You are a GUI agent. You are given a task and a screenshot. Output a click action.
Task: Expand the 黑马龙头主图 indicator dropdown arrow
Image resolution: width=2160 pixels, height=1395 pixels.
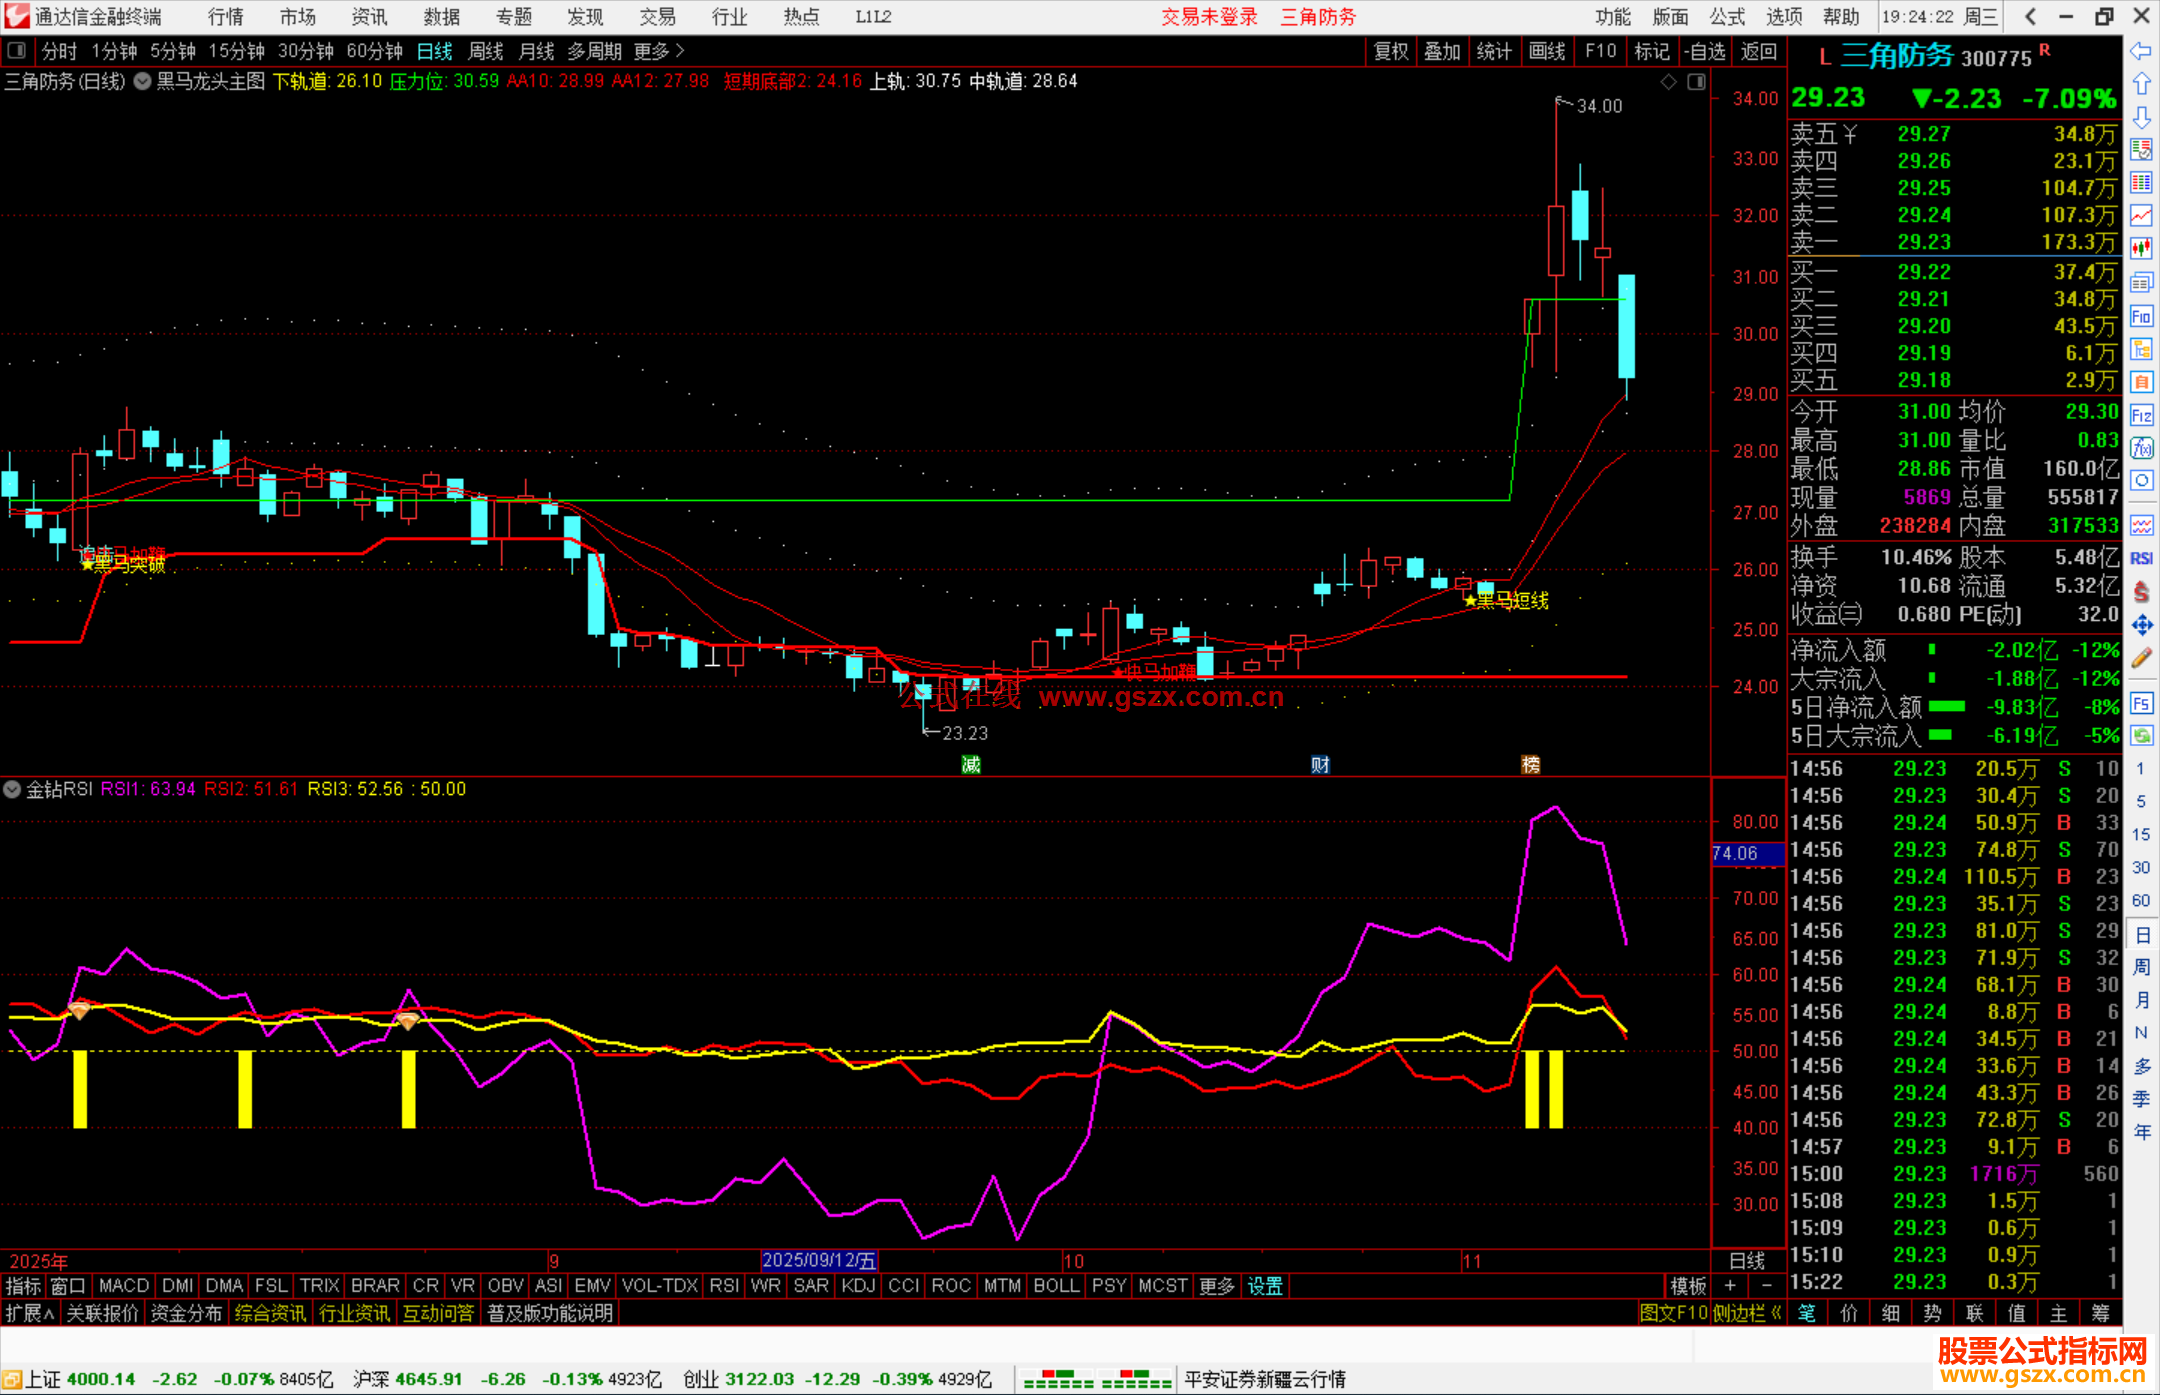click(143, 81)
